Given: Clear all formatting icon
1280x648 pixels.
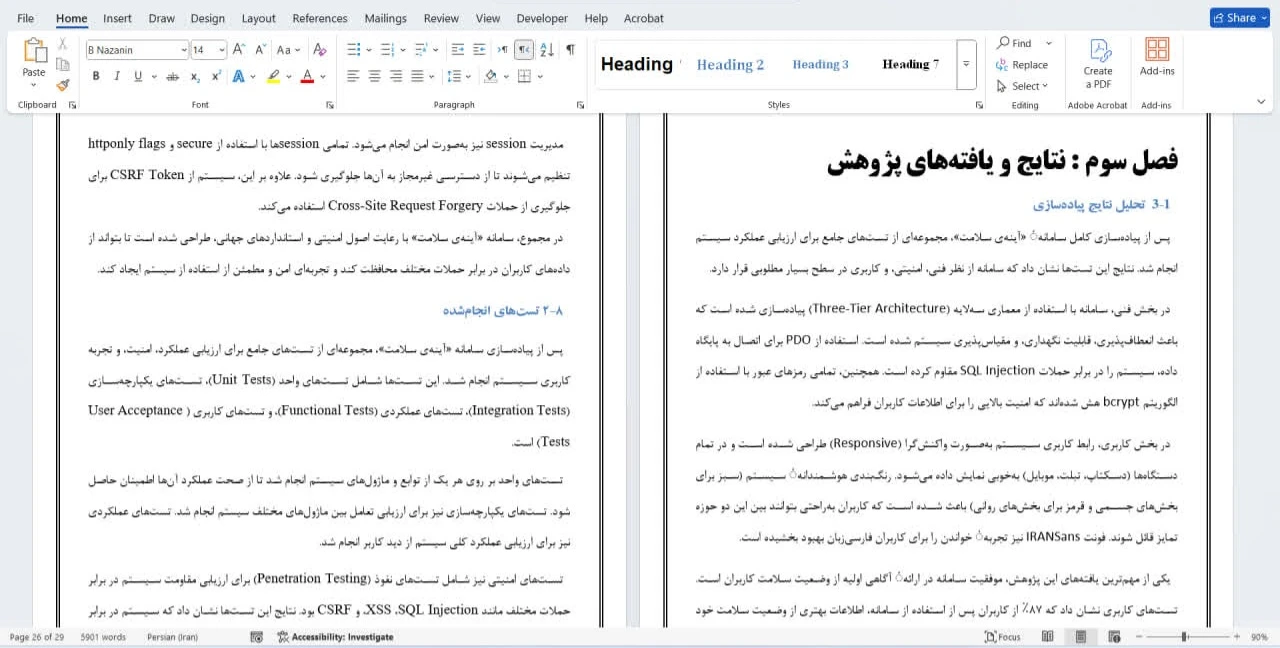Looking at the screenshot, I should [x=320, y=49].
